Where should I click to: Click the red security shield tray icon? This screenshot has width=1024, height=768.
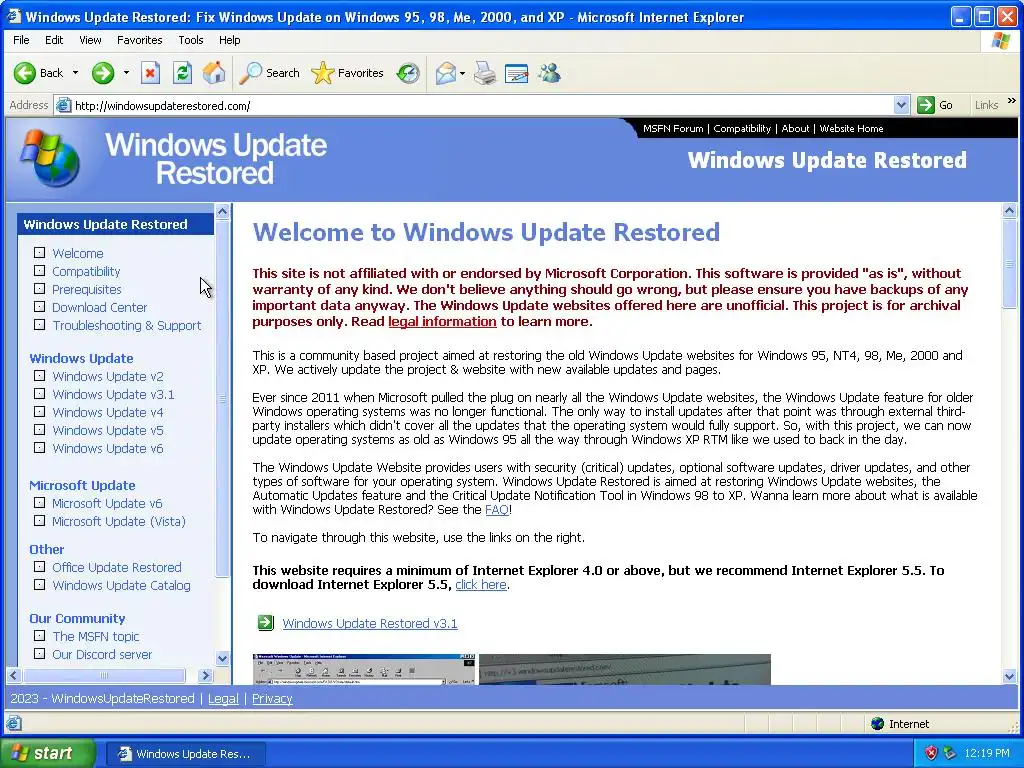pyautogui.click(x=931, y=753)
